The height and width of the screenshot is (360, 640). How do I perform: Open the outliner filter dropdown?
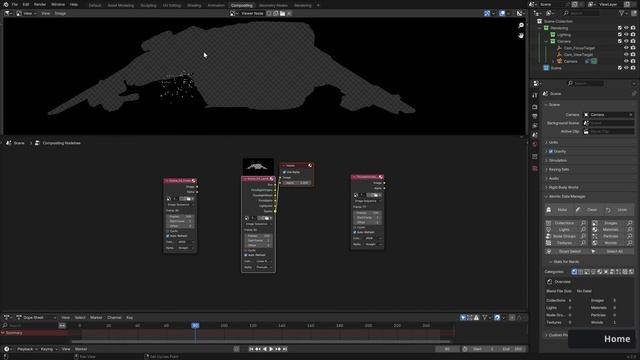point(623,13)
